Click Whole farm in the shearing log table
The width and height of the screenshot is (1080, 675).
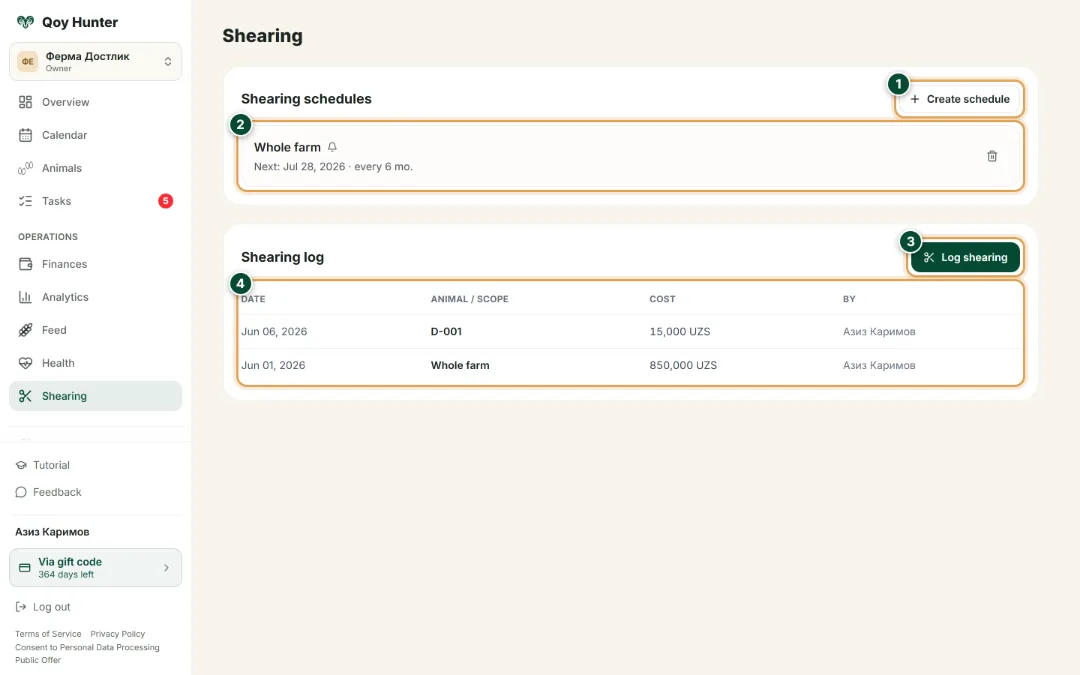pos(460,365)
